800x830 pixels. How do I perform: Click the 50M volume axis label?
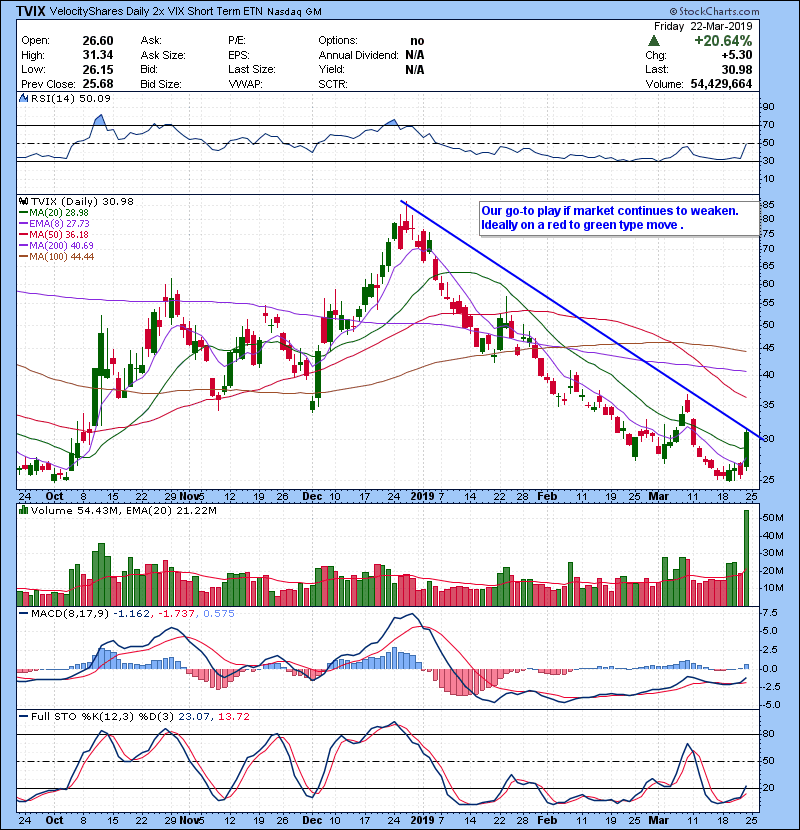point(772,518)
